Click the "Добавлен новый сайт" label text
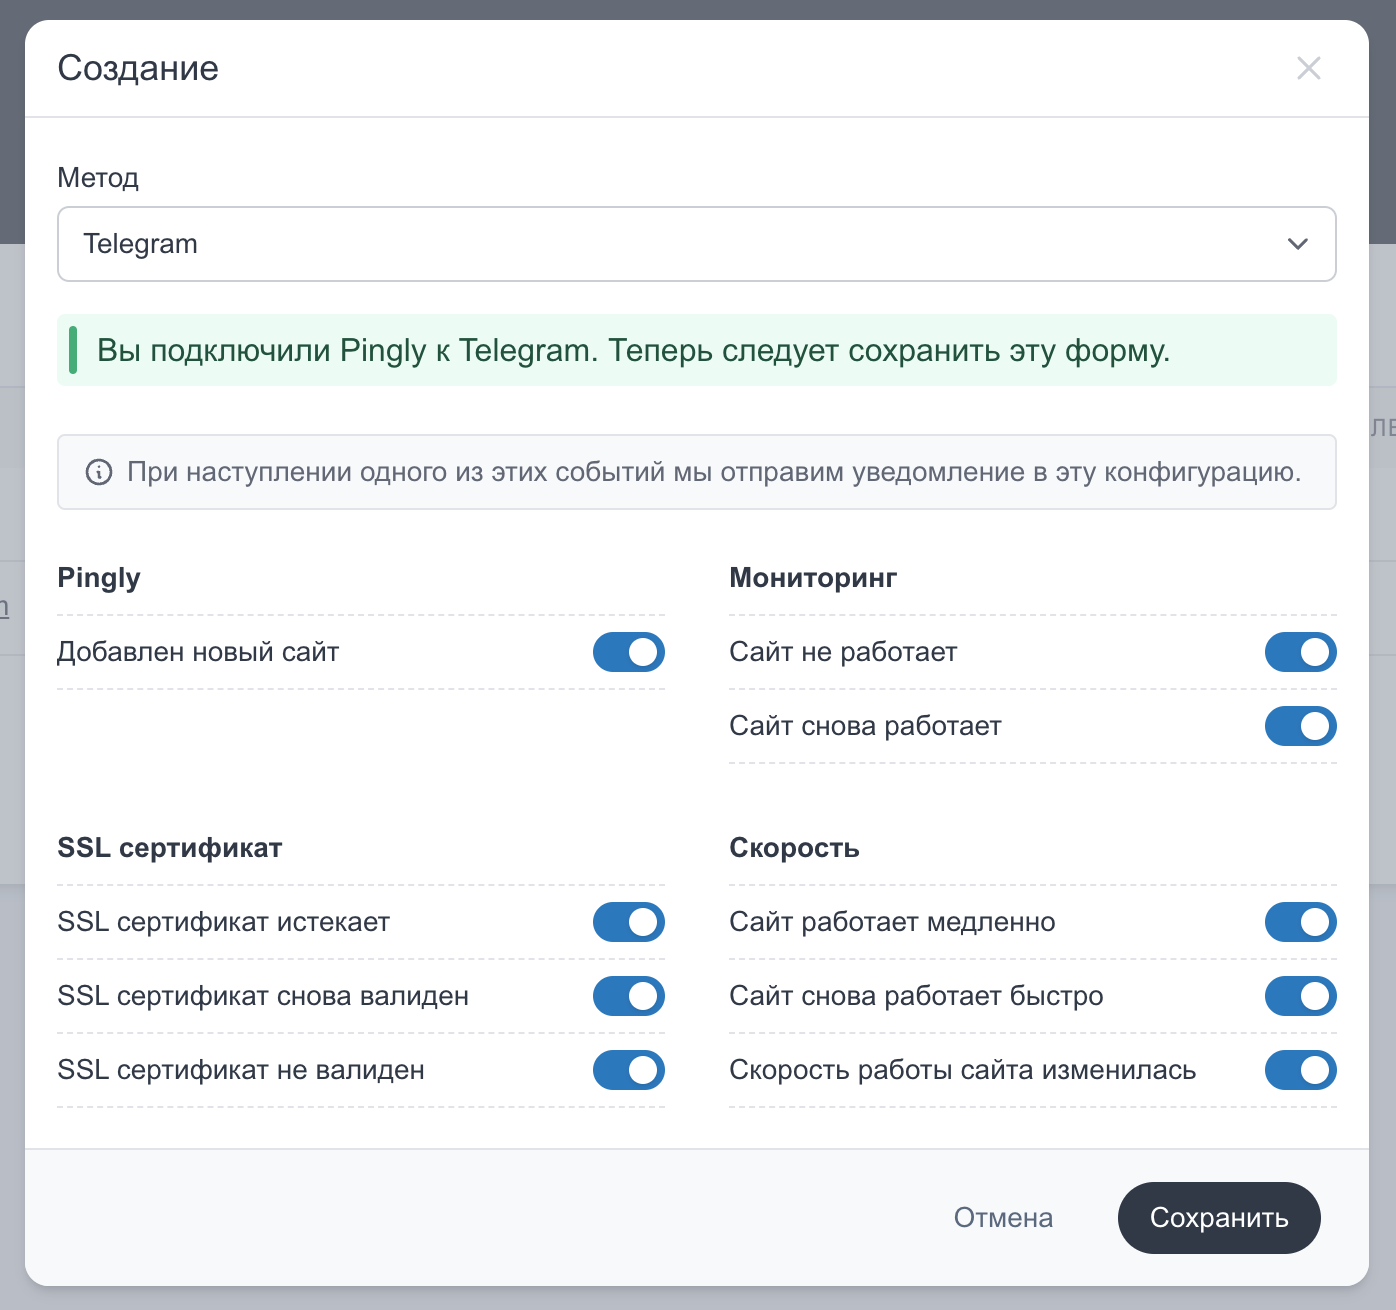The height and width of the screenshot is (1310, 1396). tap(198, 652)
